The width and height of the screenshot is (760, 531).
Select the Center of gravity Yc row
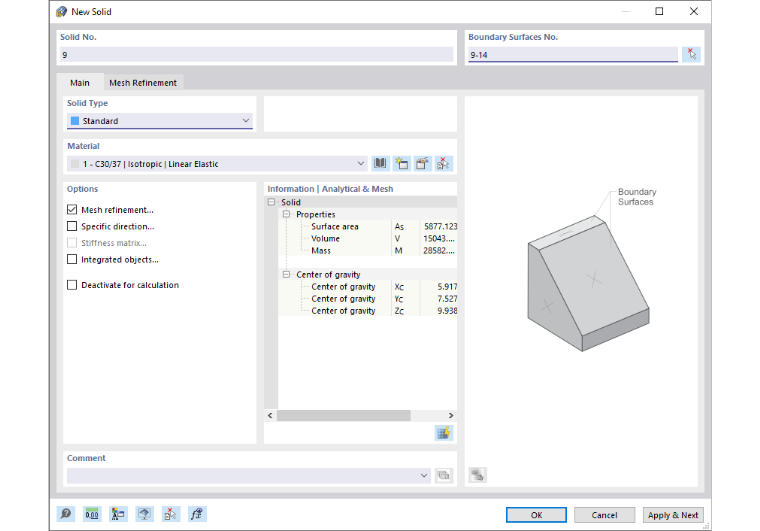pyautogui.click(x=367, y=298)
